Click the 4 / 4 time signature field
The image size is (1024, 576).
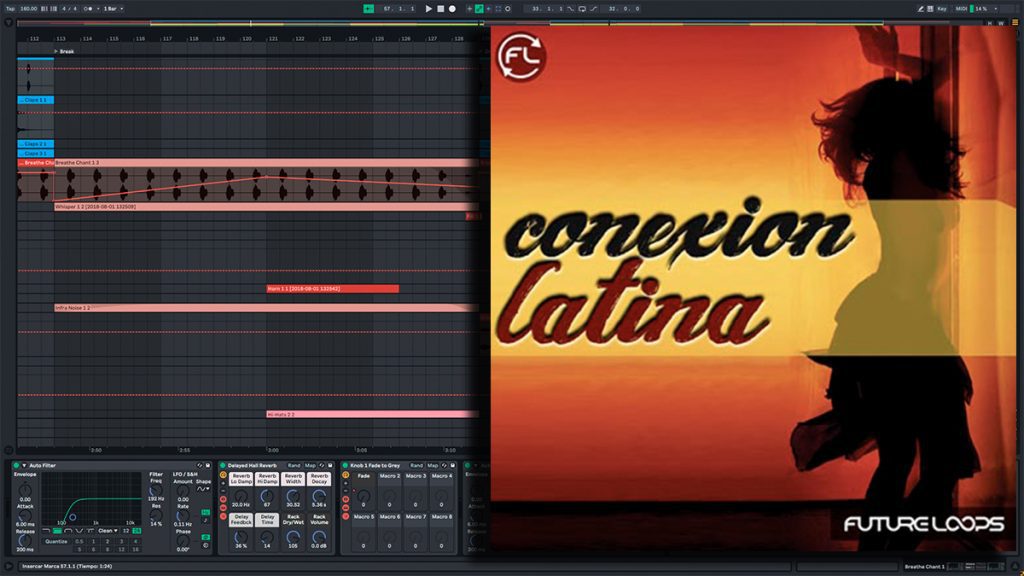(69, 9)
